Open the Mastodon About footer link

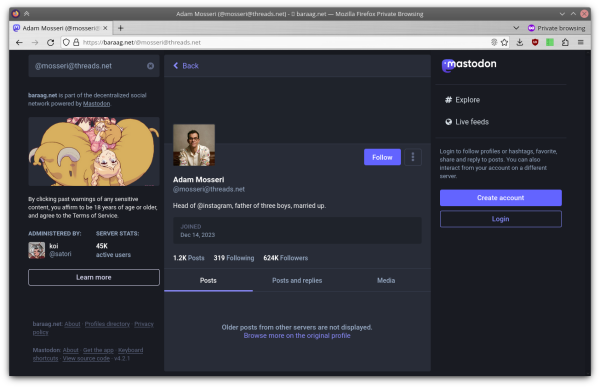[70, 350]
